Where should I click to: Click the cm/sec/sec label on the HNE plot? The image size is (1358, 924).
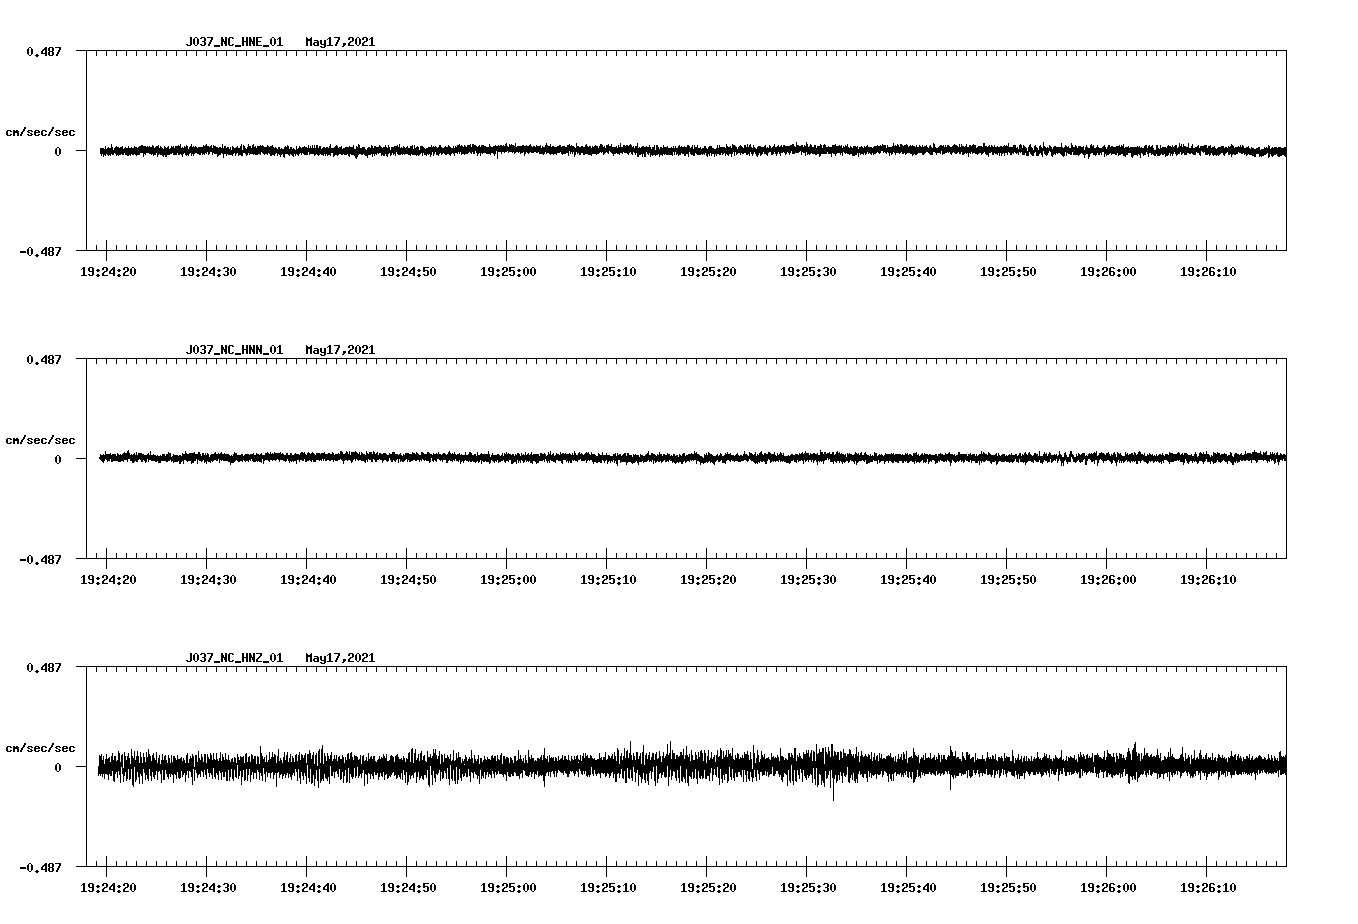click(41, 131)
